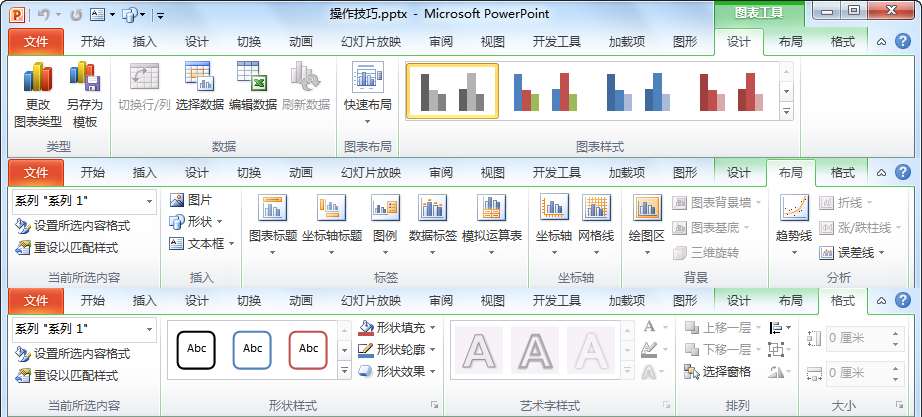Select the gray monochrome chart style thumbnail
Screen dimensions: 922x417
click(452, 91)
